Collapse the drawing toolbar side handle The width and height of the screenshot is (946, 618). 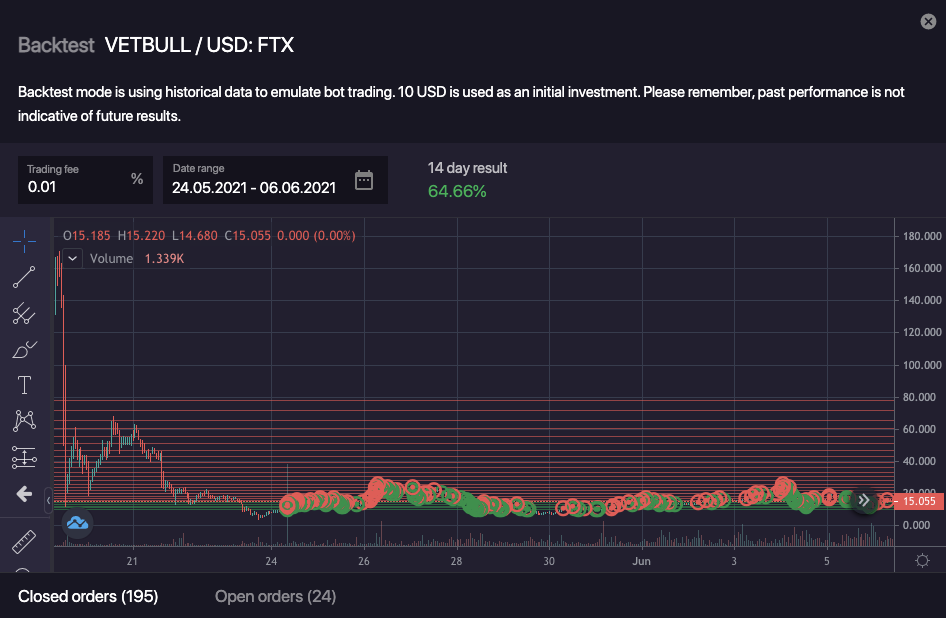(49, 500)
